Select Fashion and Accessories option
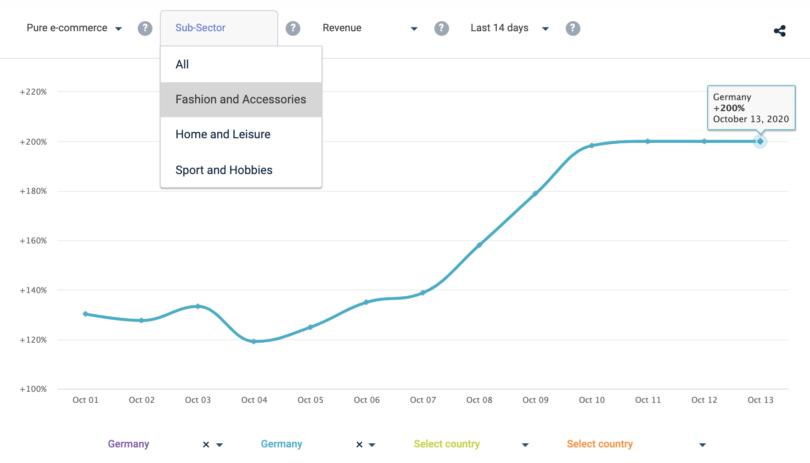 click(x=241, y=99)
